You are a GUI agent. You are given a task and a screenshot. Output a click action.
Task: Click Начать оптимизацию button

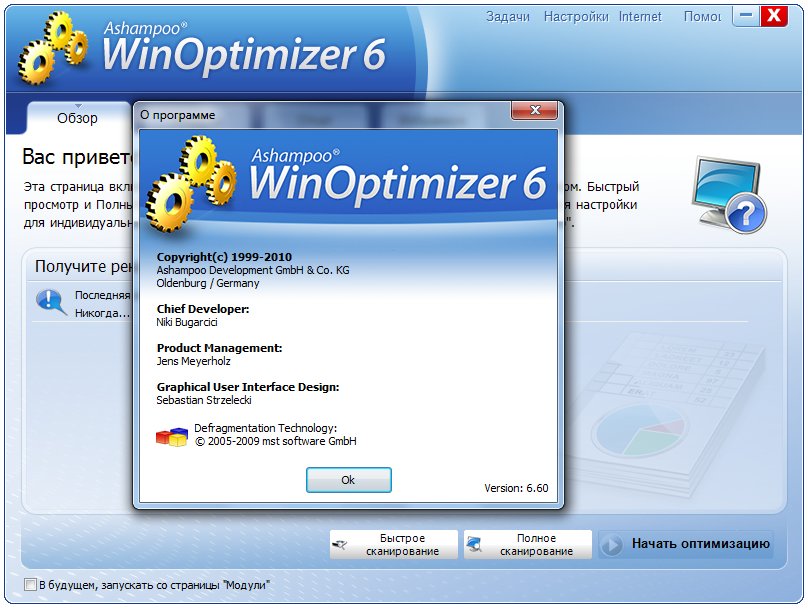pyautogui.click(x=686, y=544)
